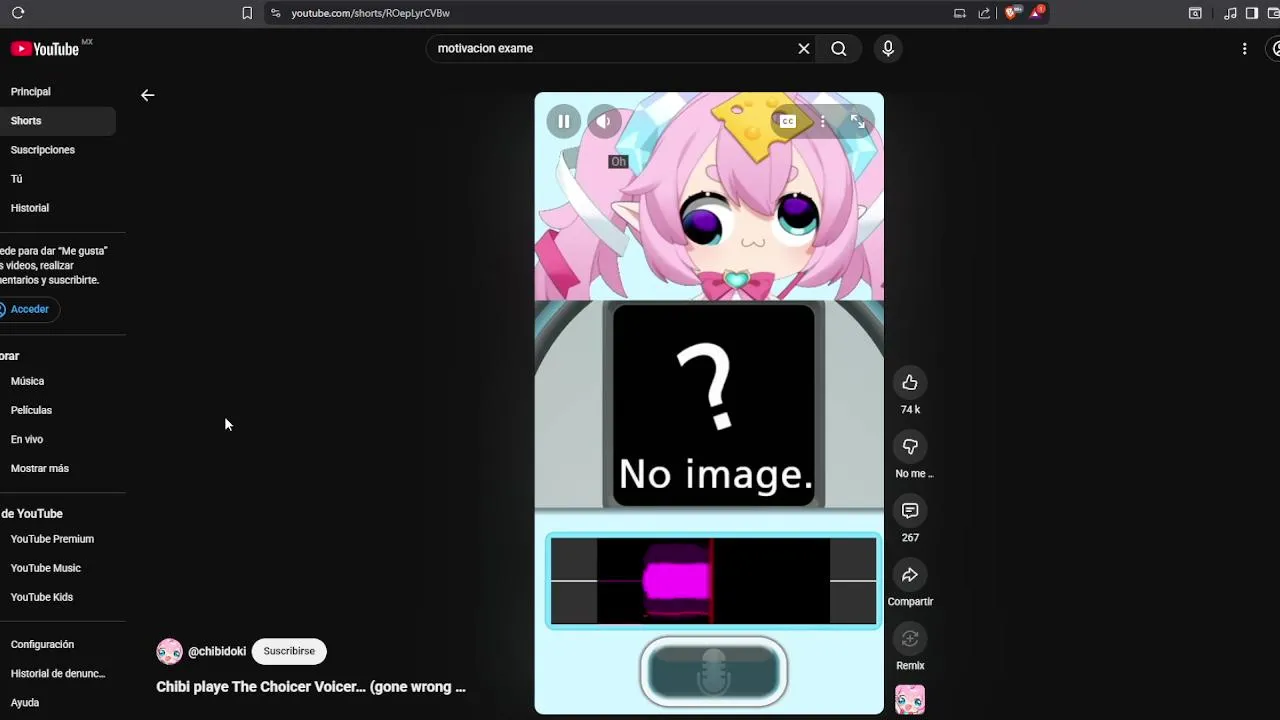Open Brave Rewards triangle icon
Image resolution: width=1280 pixels, height=720 pixels.
click(x=1038, y=13)
